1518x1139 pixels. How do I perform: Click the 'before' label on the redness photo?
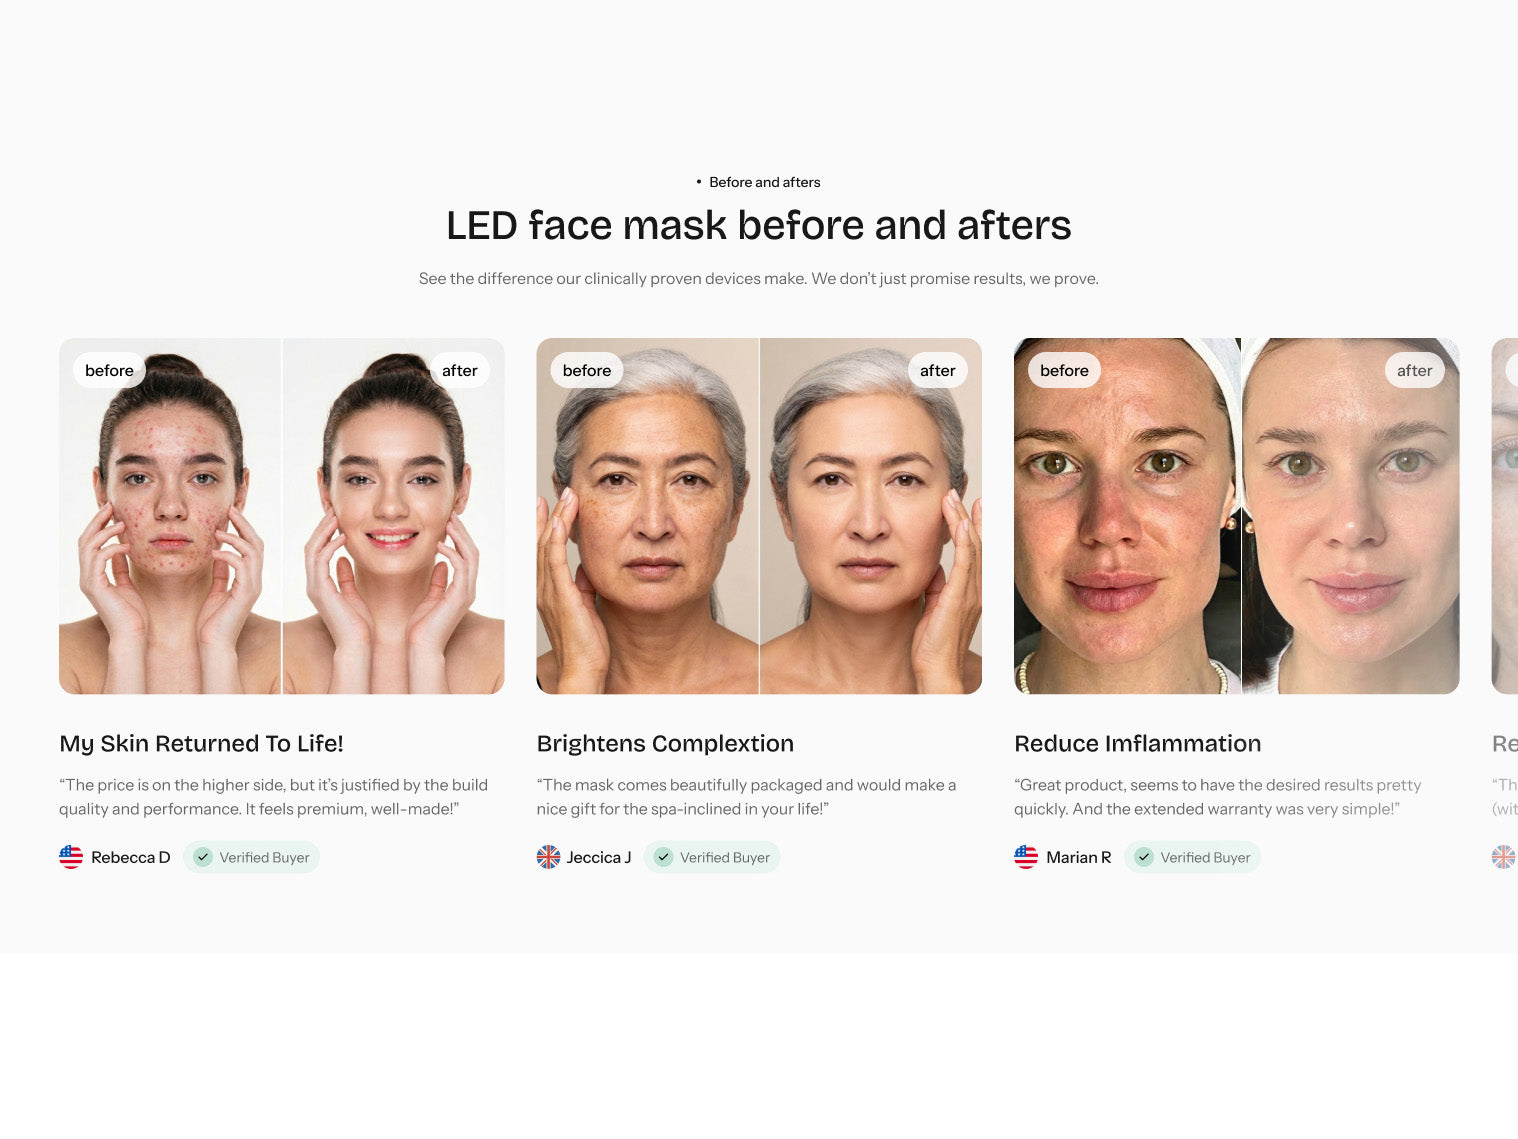tap(1064, 370)
